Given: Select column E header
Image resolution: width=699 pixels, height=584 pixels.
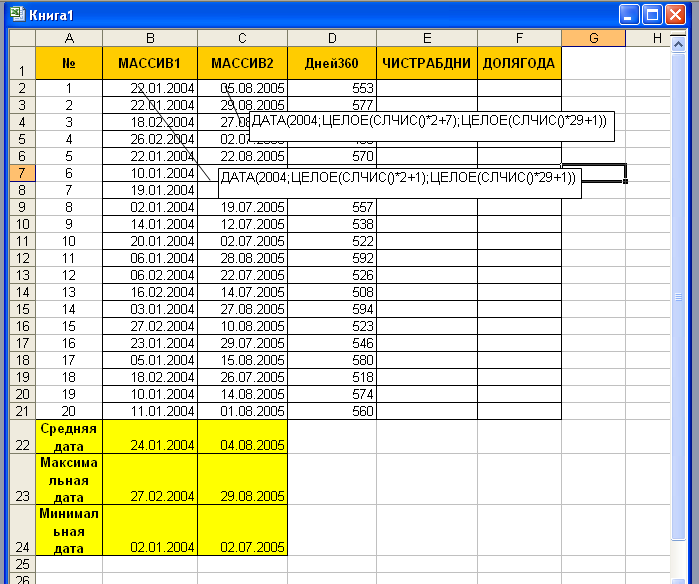Looking at the screenshot, I should click(427, 38).
